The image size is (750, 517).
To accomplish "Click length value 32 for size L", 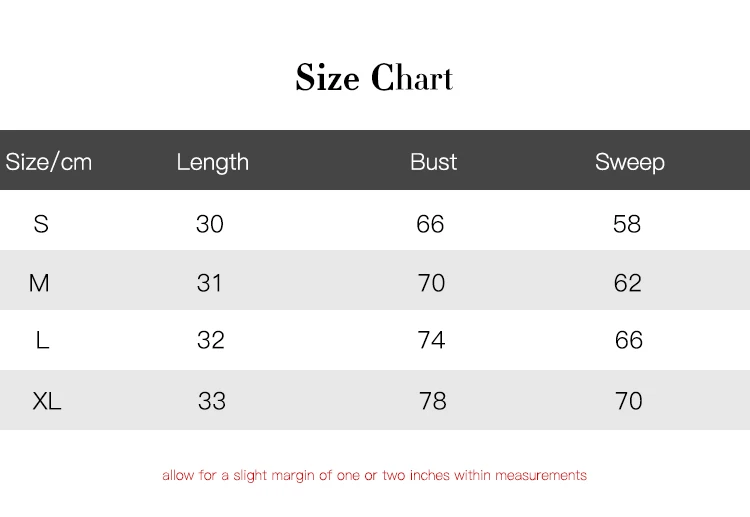I will [x=211, y=341].
